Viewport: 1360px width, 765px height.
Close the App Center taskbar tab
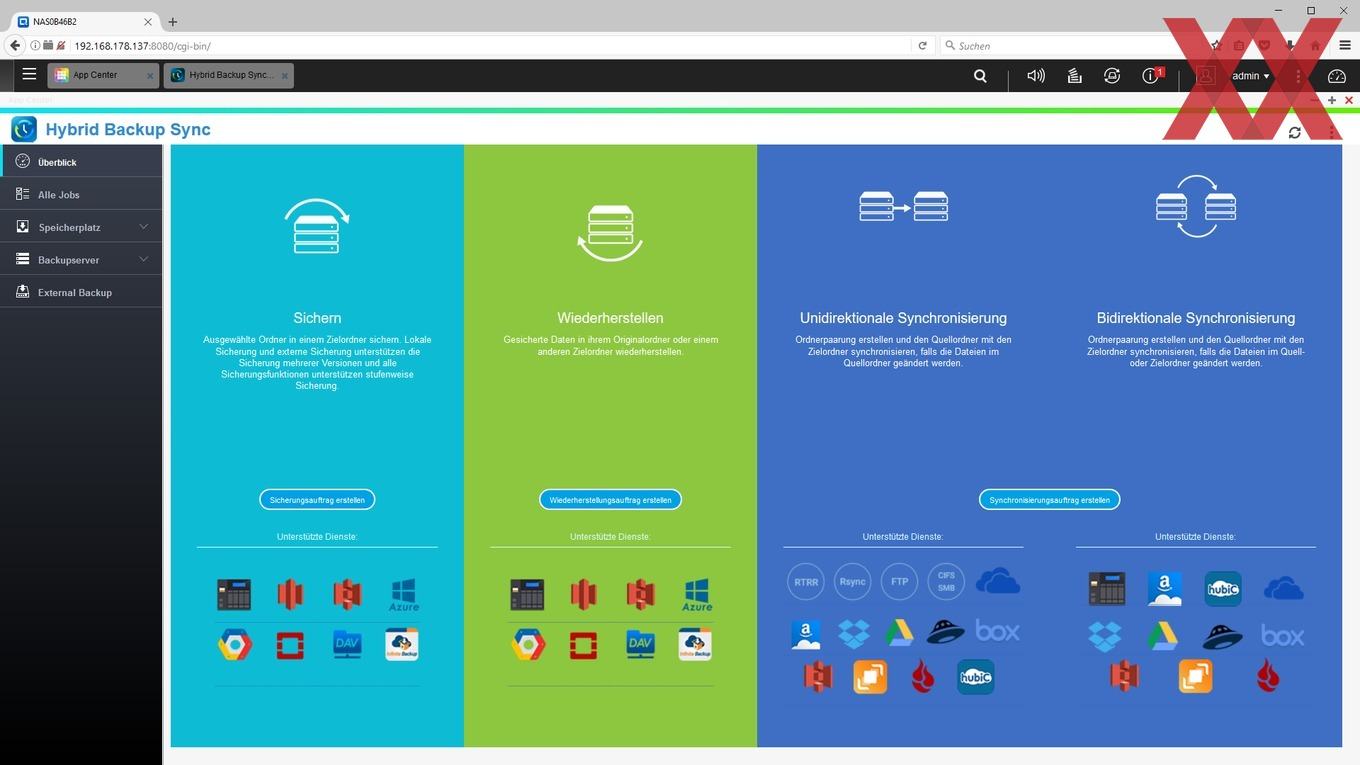pos(150,76)
